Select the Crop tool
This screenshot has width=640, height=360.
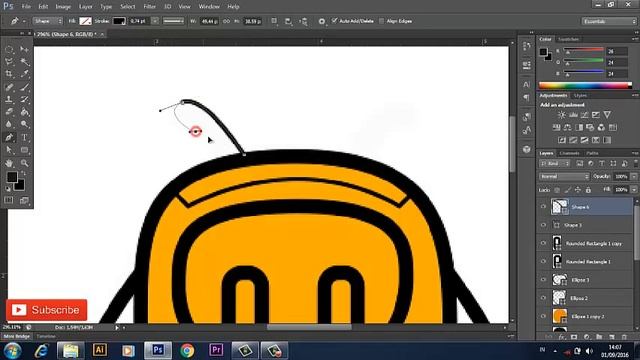pyautogui.click(x=9, y=74)
